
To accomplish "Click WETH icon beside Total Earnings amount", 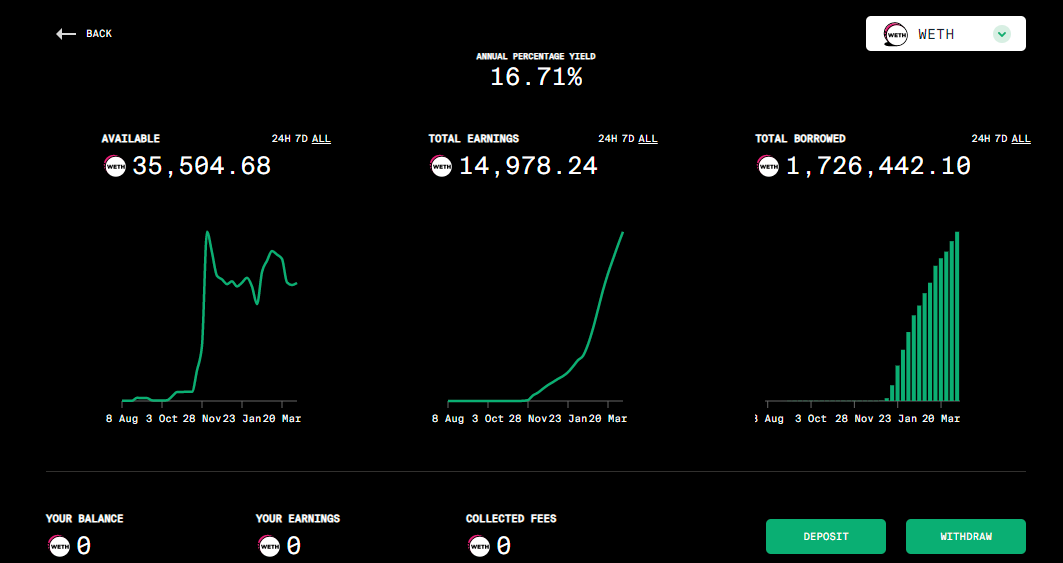I will click(441, 166).
